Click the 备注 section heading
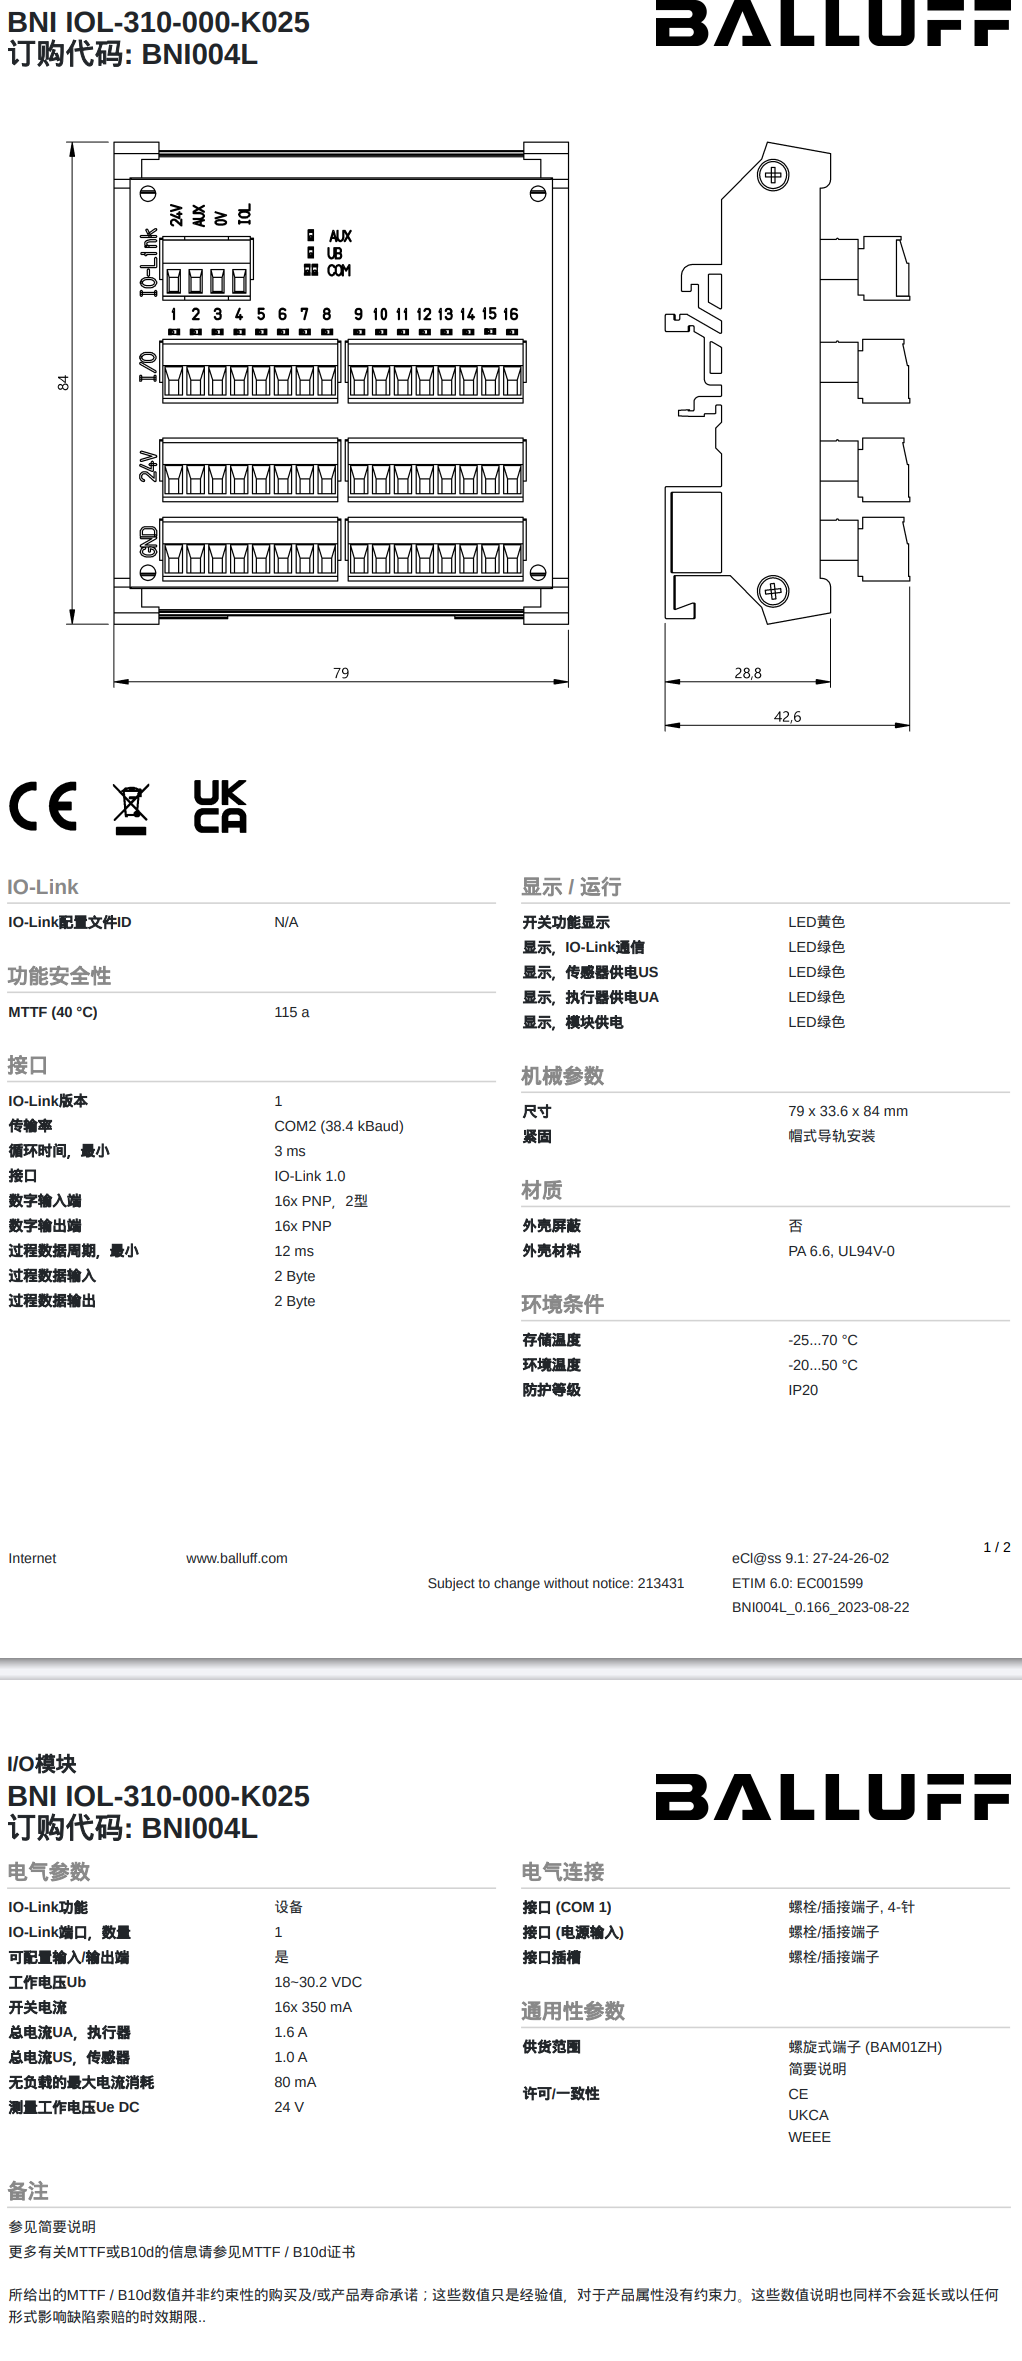This screenshot has height=2361, width=1022. 28,2191
